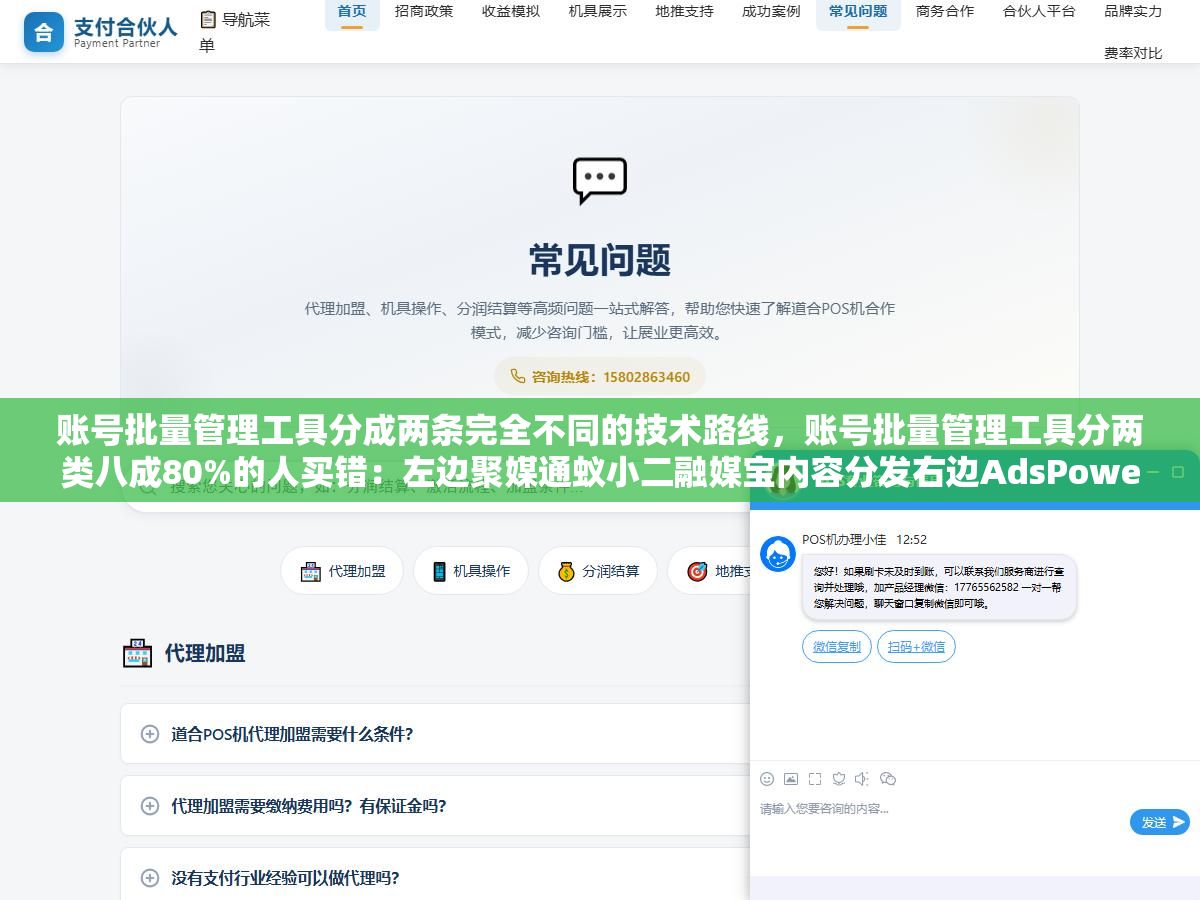Click the screenshot capture icon in chat
This screenshot has width=1200, height=900.
point(815,779)
